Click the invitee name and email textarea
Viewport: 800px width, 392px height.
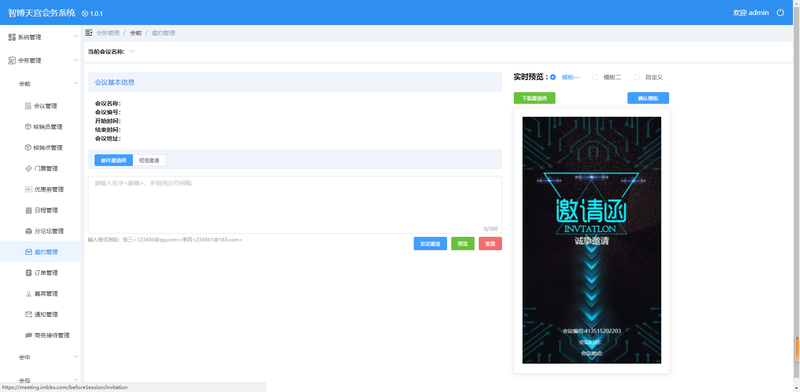coord(295,205)
